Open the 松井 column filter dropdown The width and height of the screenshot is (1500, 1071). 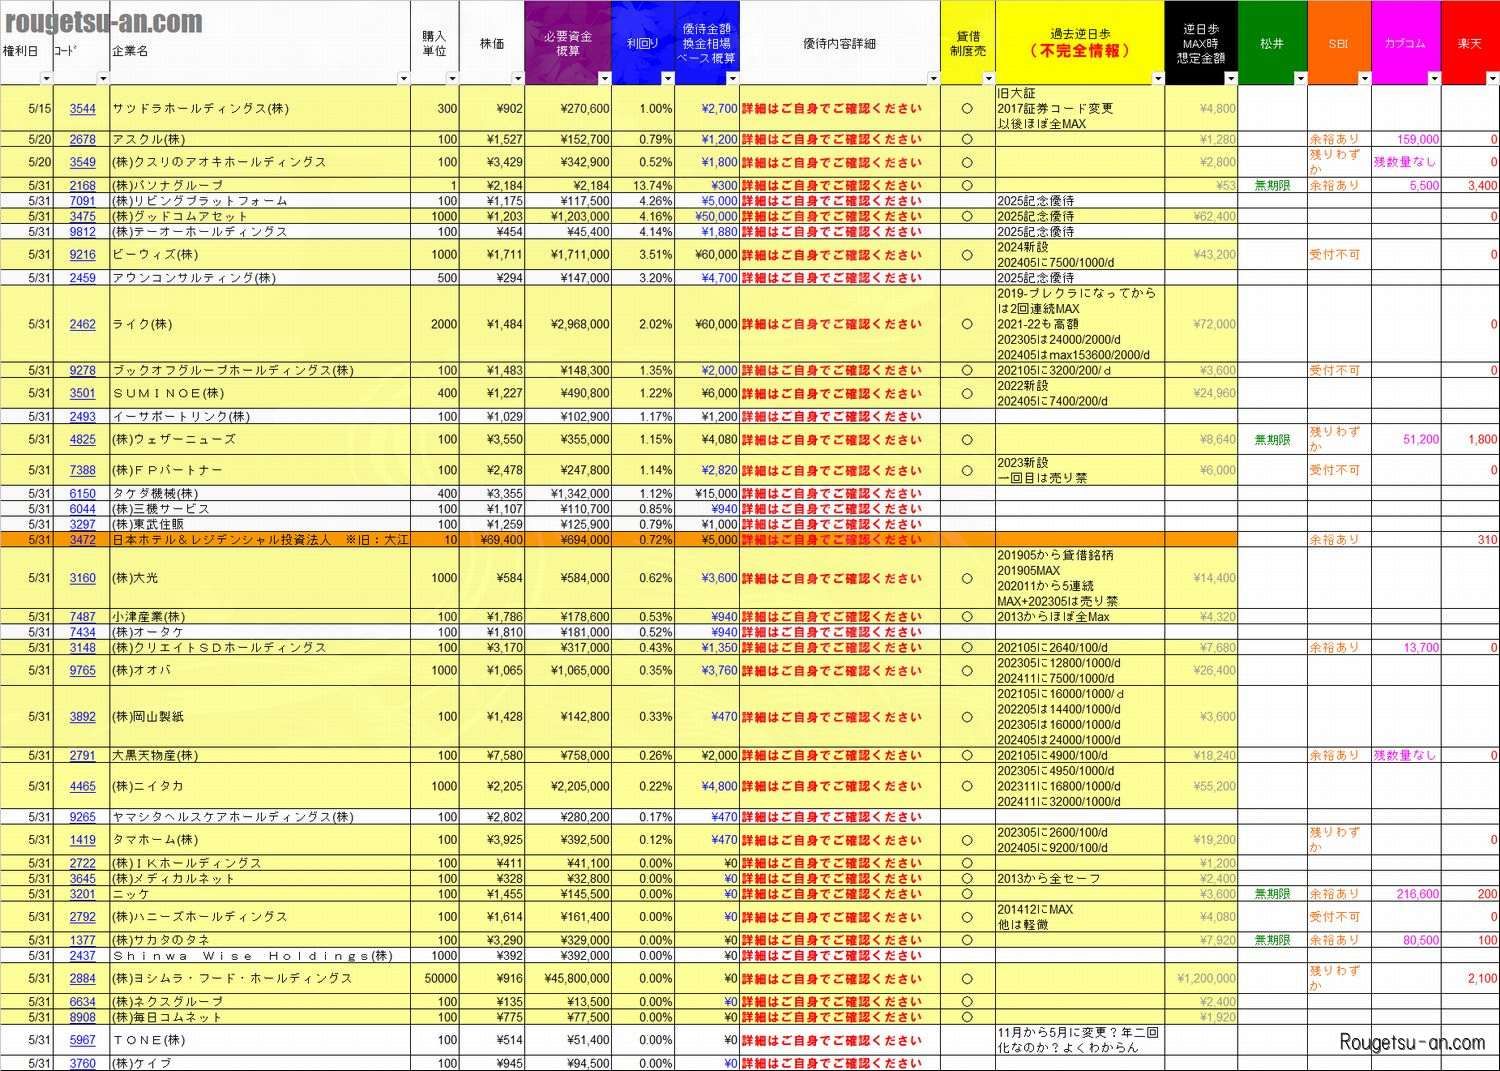(1300, 78)
